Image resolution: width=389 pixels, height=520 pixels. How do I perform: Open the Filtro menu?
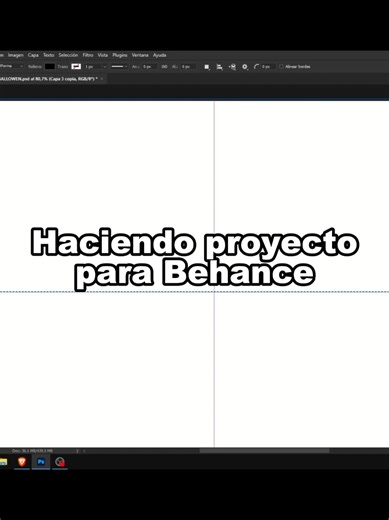click(x=88, y=55)
